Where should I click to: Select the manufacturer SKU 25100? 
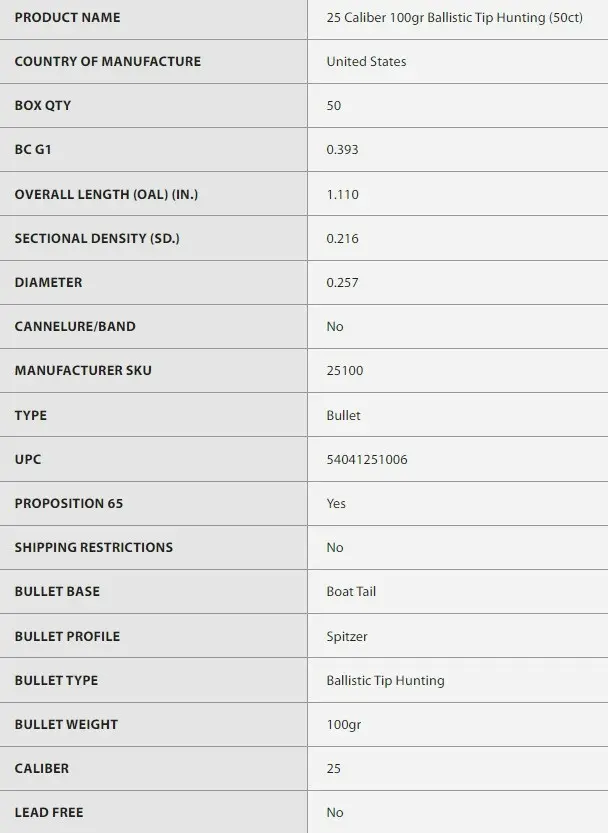point(345,371)
